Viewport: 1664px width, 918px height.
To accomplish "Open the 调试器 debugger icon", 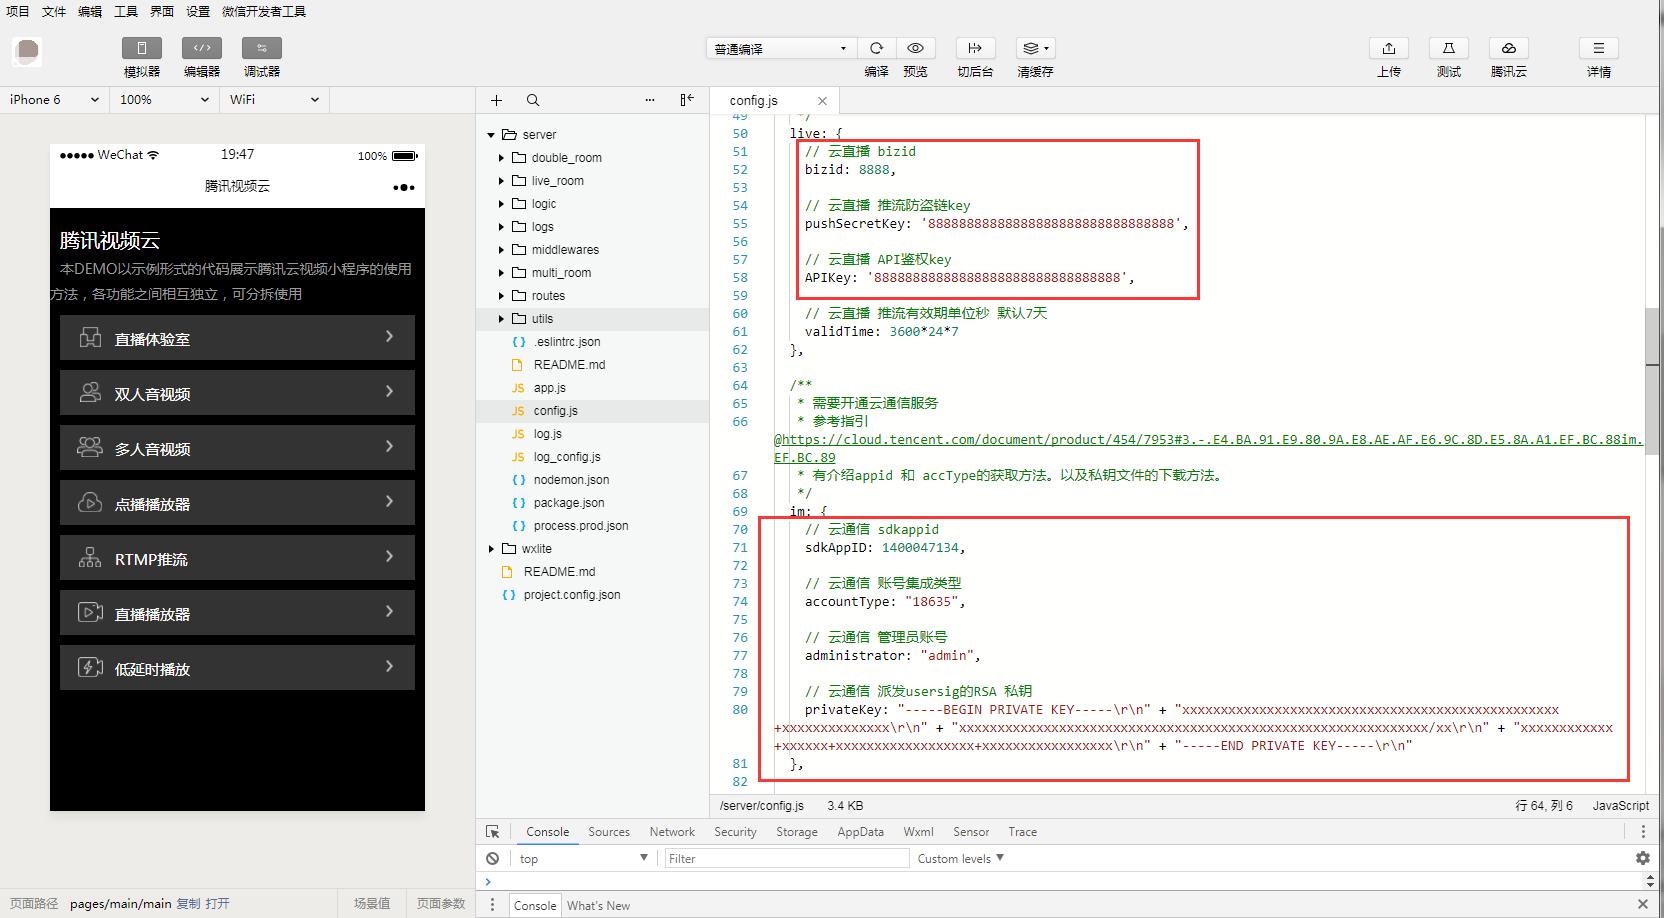I will tap(260, 48).
